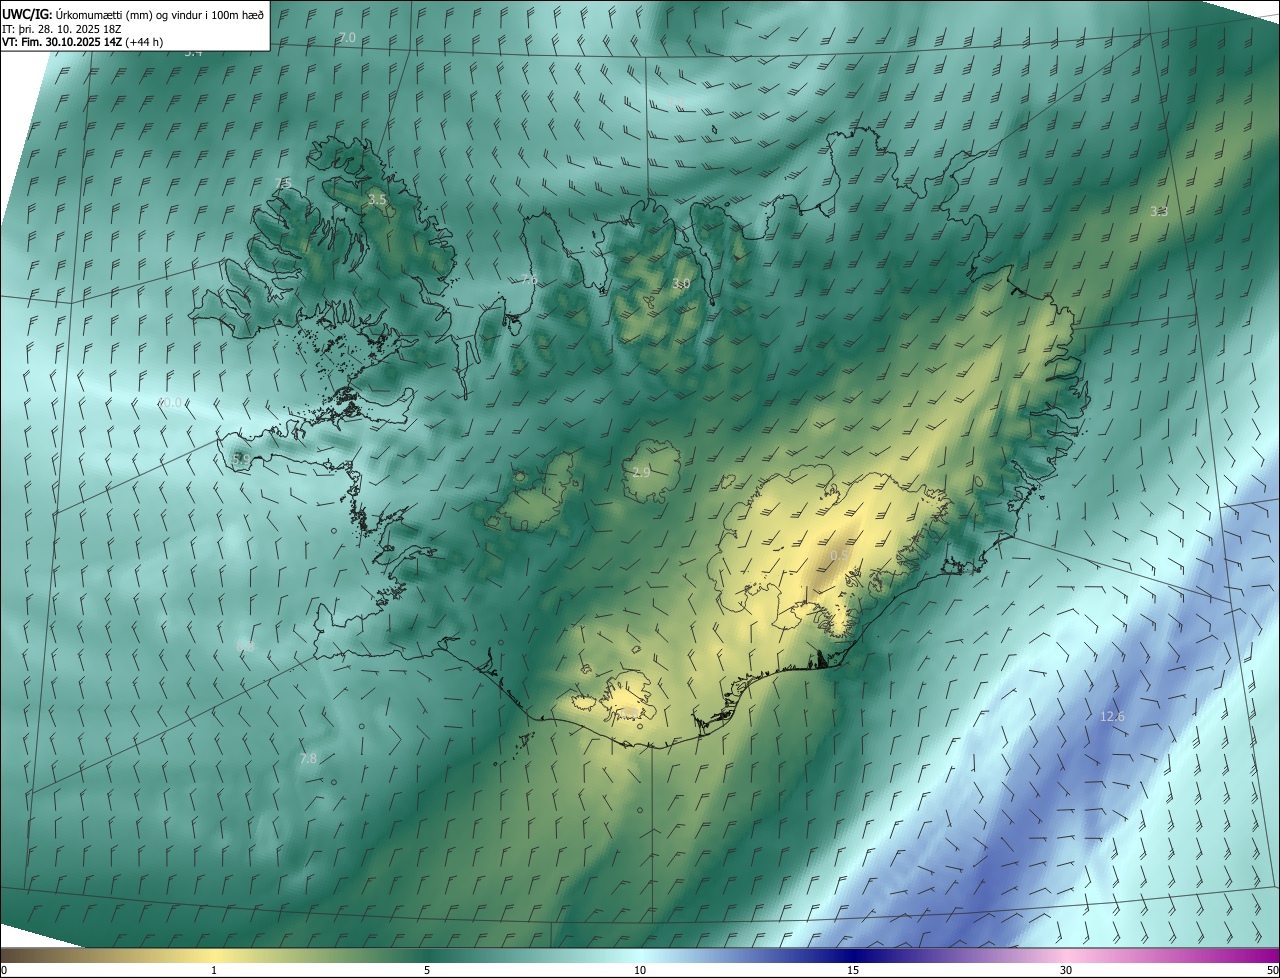This screenshot has height=978, width=1280.
Task: Click the VT Fim. 30.10.2025 14Z line
Action: pos(83,42)
